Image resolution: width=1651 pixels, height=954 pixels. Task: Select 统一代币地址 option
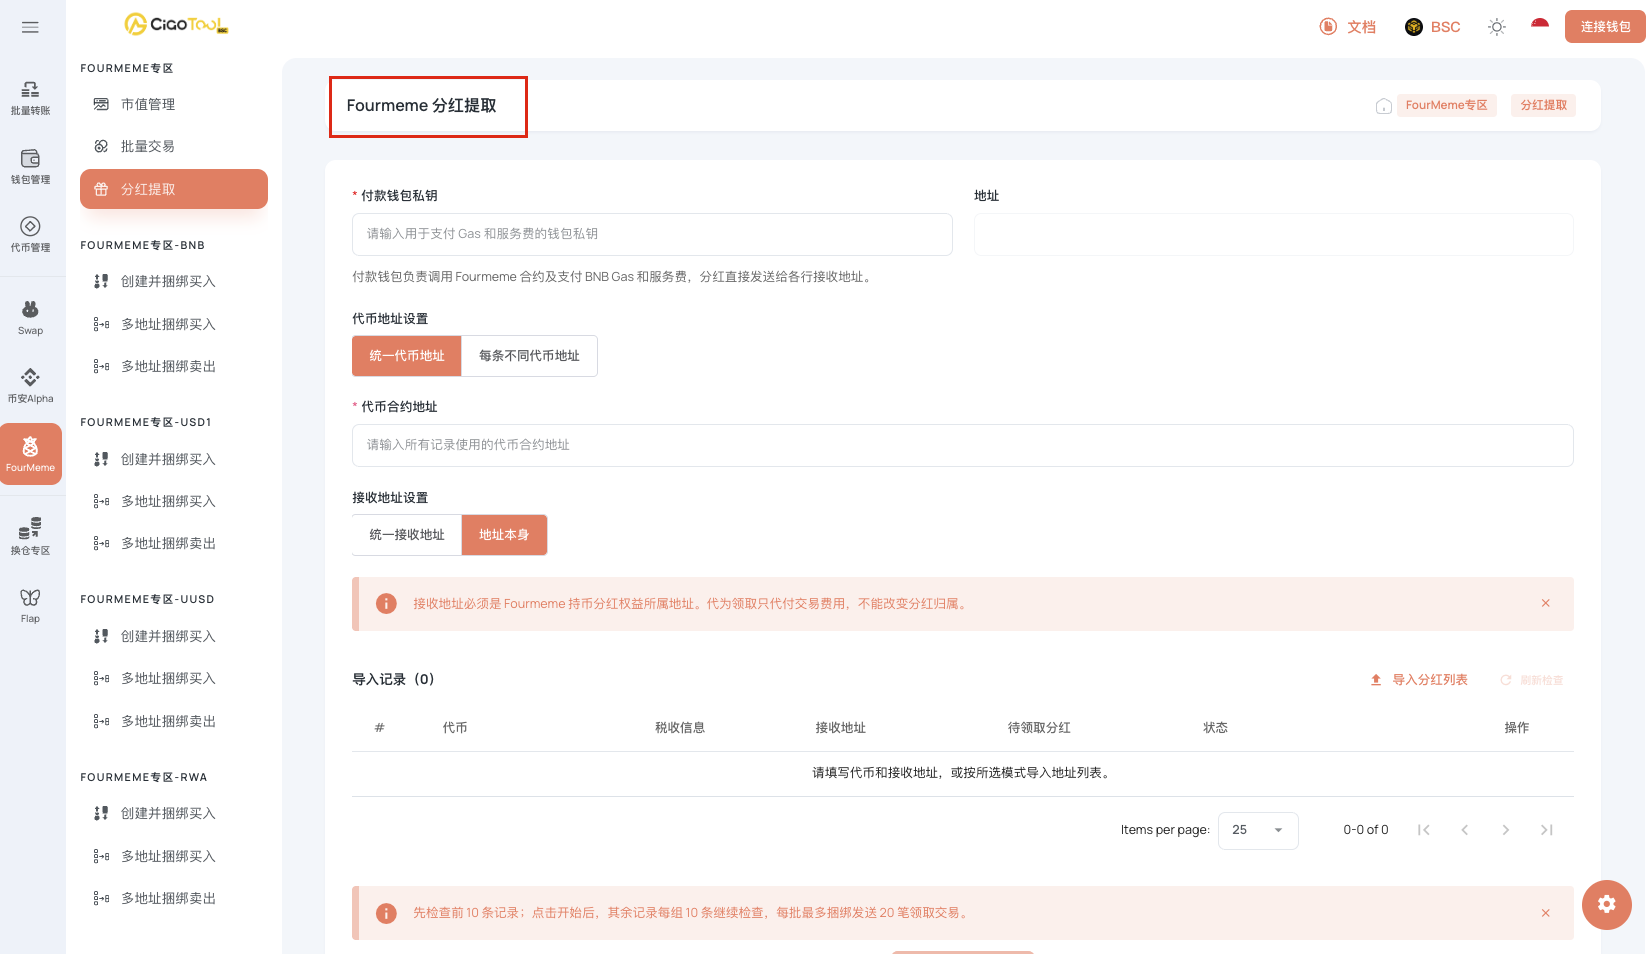click(x=407, y=356)
